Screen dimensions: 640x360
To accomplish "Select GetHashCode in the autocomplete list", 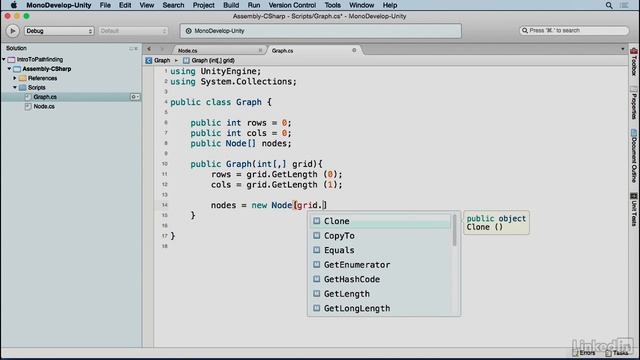I will pos(381,280).
